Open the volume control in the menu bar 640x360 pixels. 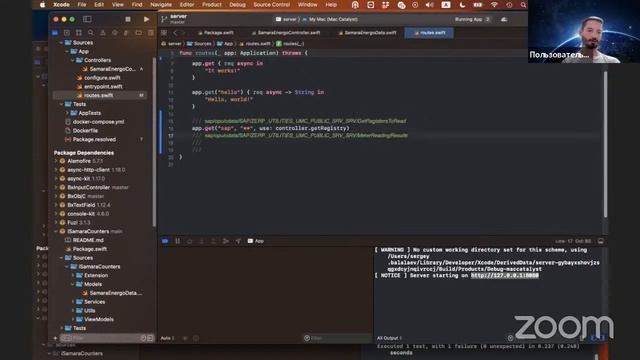click(429, 4)
